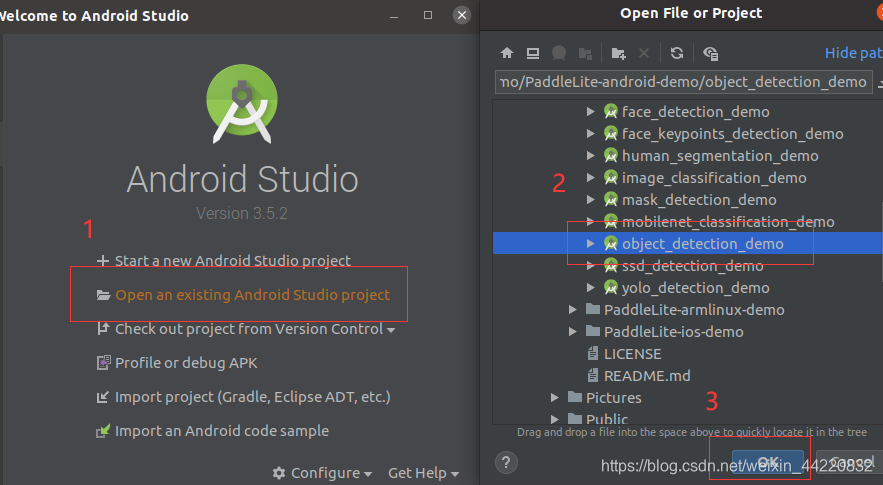The image size is (883, 485).
Task: Go to Desktop directory icon
Action: 533,53
